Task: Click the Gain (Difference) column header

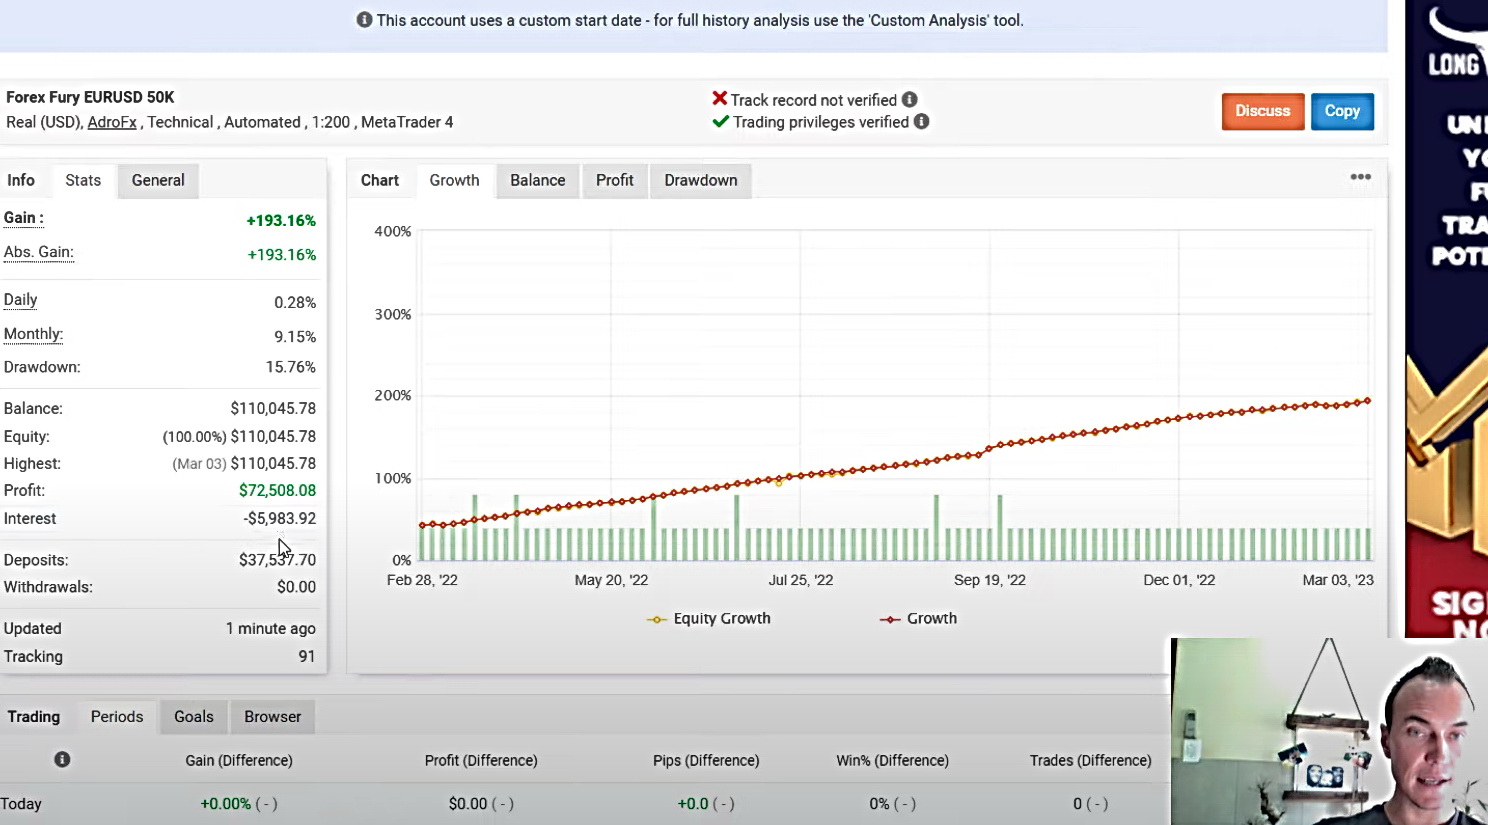Action: tap(239, 760)
